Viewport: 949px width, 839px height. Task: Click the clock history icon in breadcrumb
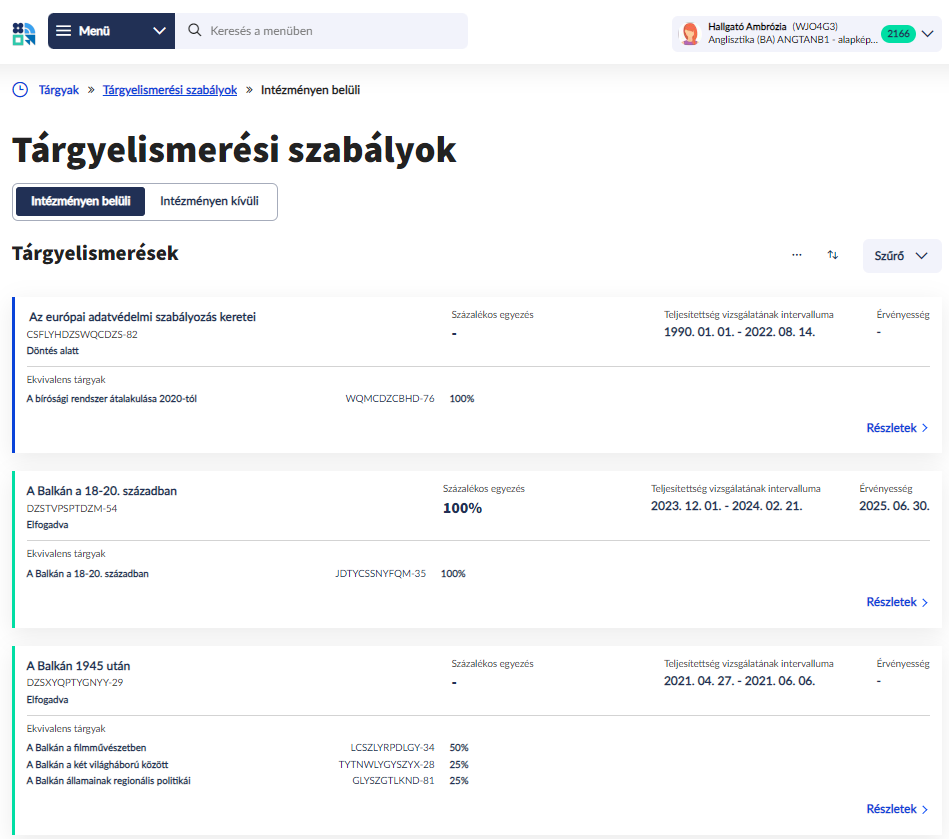point(20,90)
